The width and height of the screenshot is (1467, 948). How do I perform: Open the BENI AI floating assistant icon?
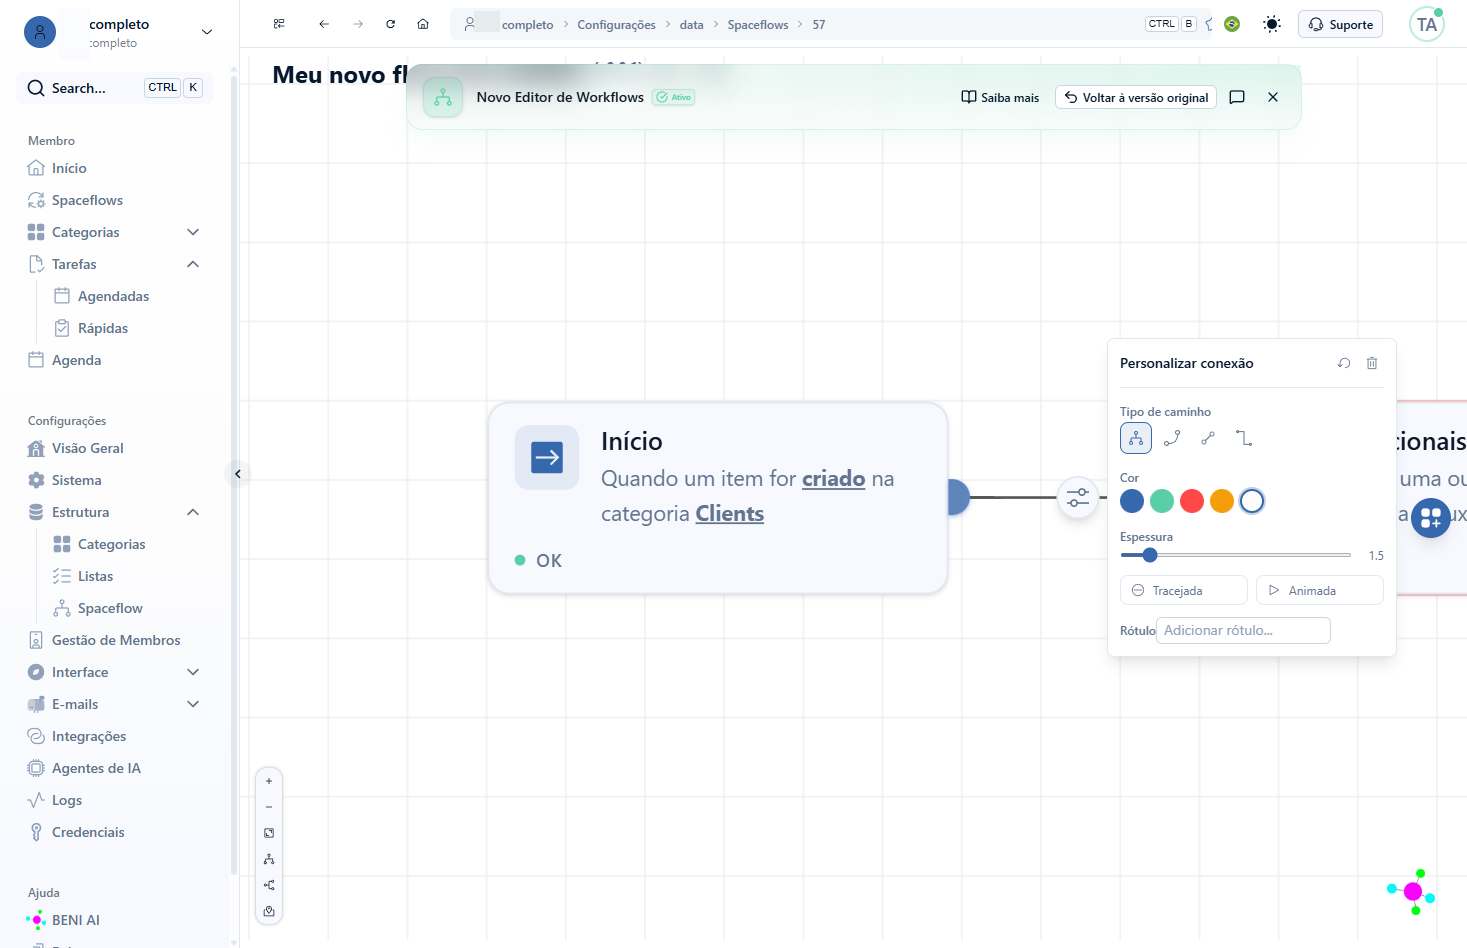click(1411, 891)
